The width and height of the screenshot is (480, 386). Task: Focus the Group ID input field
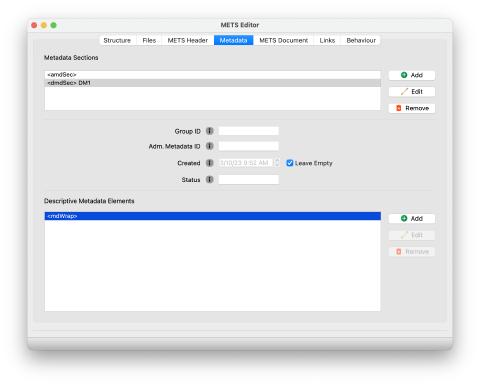point(248,131)
